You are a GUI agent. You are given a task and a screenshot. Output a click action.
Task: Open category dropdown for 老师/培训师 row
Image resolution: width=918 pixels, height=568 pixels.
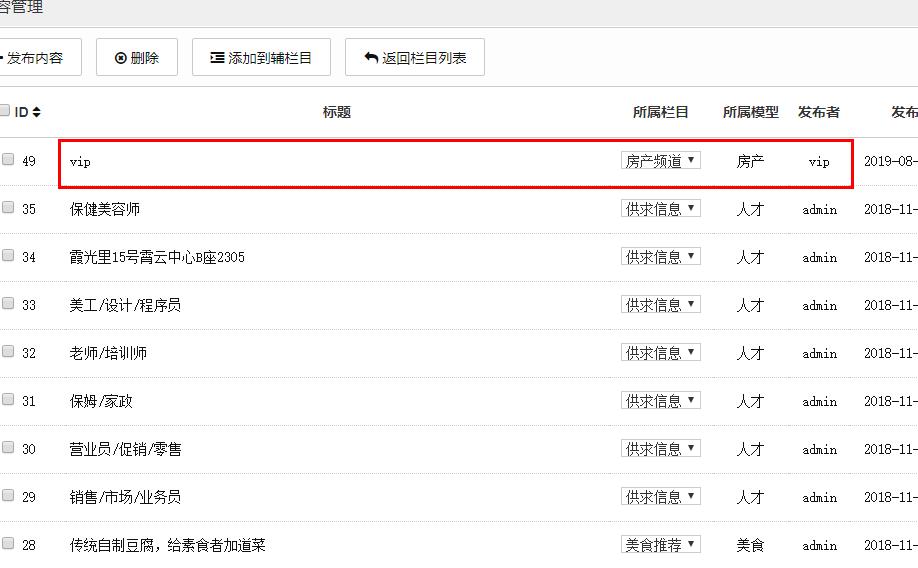pyautogui.click(x=660, y=353)
